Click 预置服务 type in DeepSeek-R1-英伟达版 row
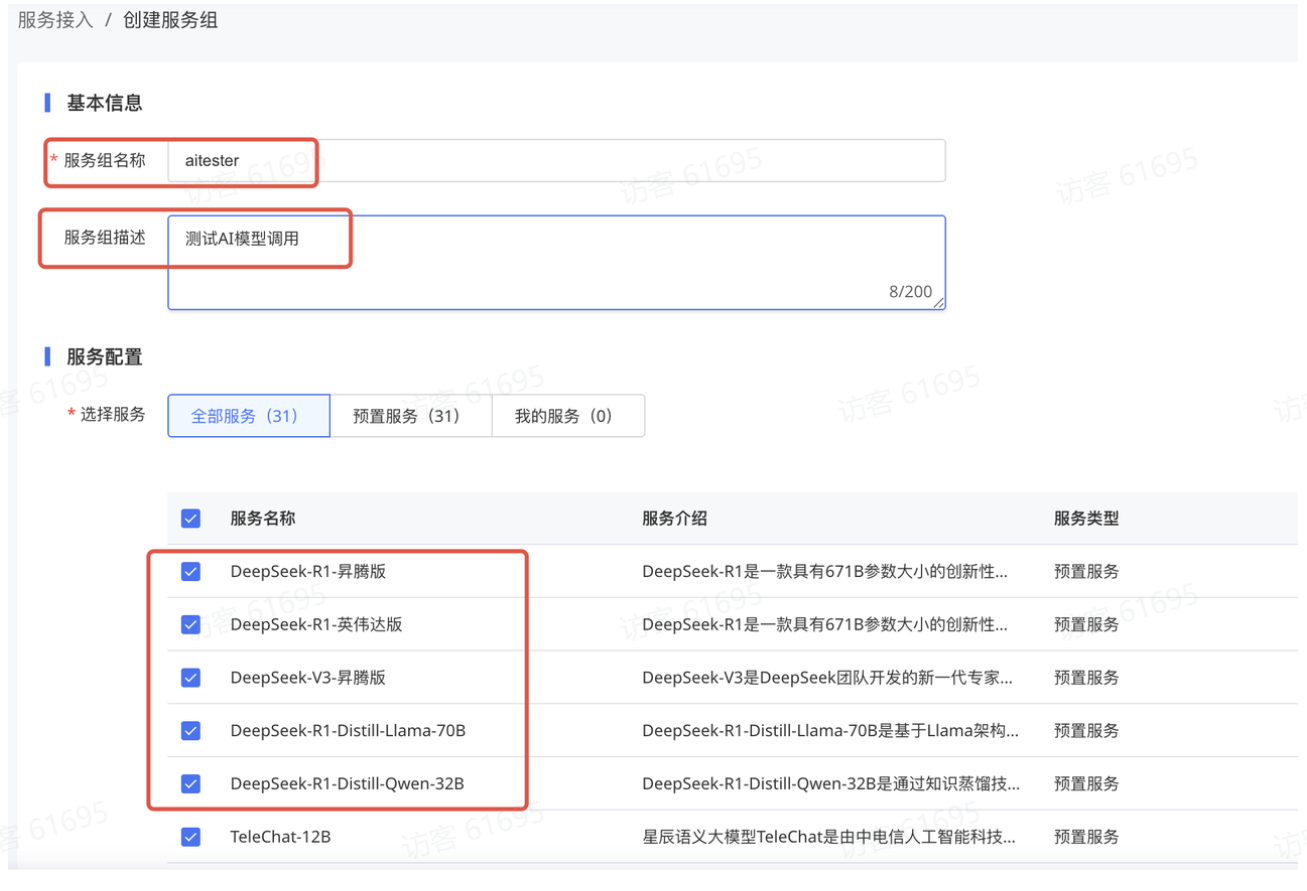The image size is (1307, 891). (x=1086, y=624)
